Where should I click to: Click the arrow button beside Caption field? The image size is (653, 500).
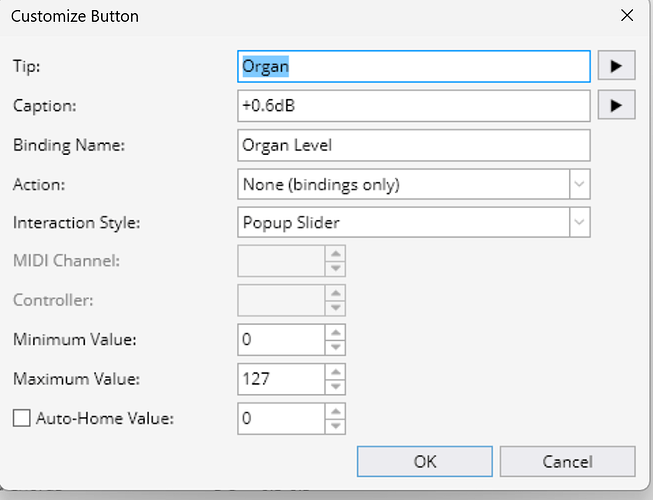tap(617, 105)
